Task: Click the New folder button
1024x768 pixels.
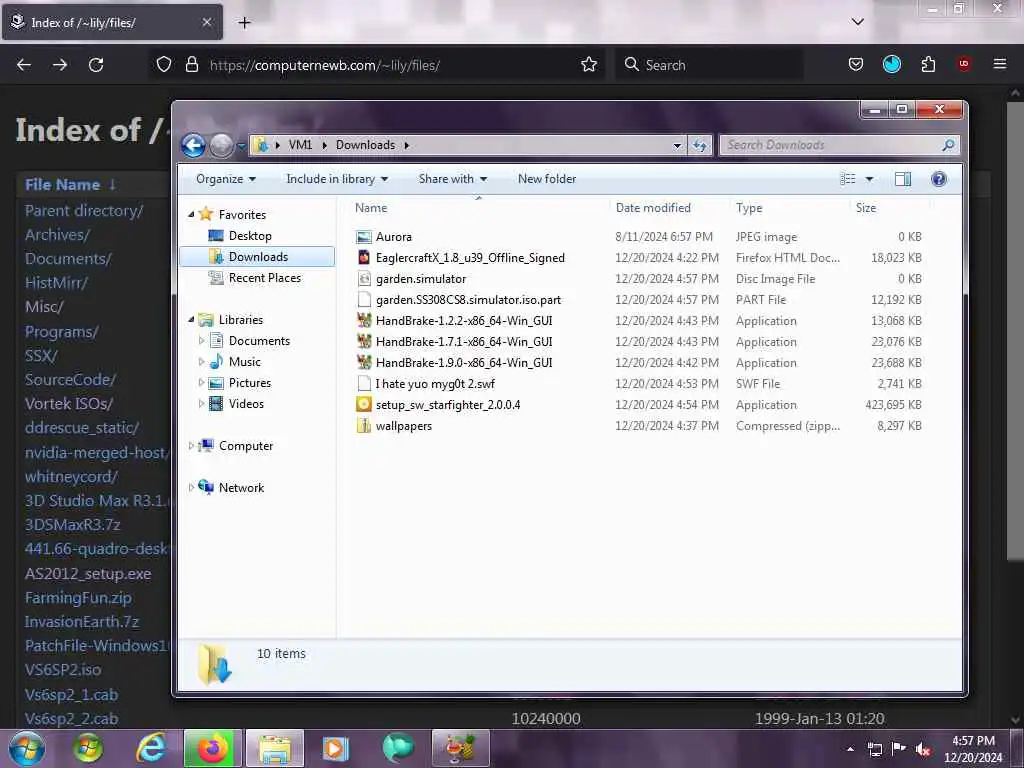Action: coord(547,179)
